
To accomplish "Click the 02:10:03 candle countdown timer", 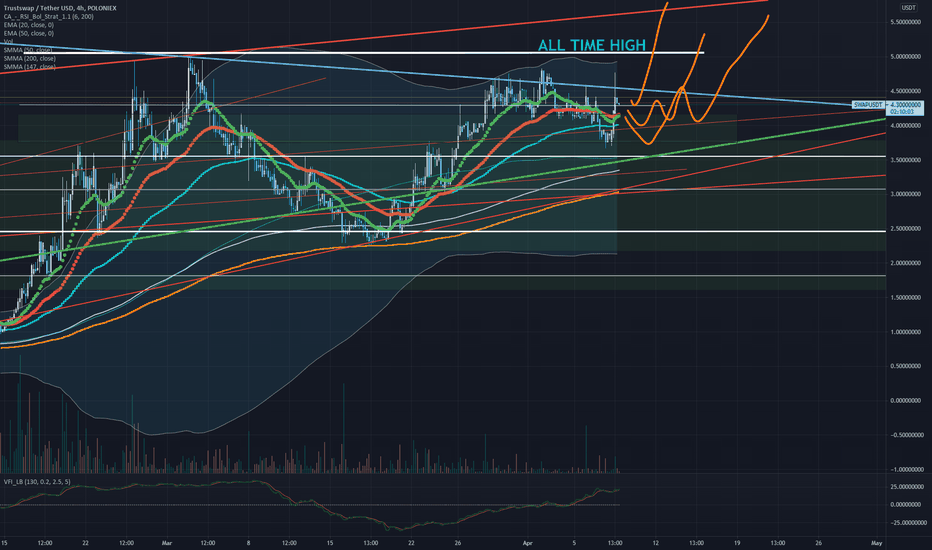I will (902, 111).
